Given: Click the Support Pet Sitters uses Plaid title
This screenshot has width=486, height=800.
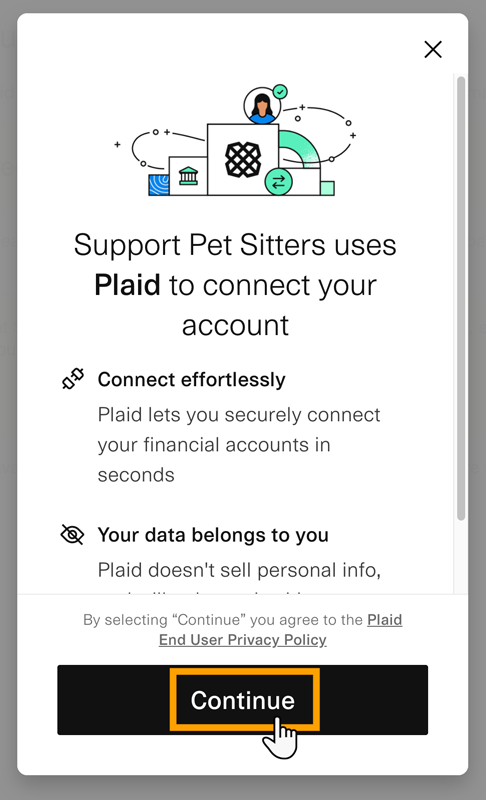Looking at the screenshot, I should (235, 285).
